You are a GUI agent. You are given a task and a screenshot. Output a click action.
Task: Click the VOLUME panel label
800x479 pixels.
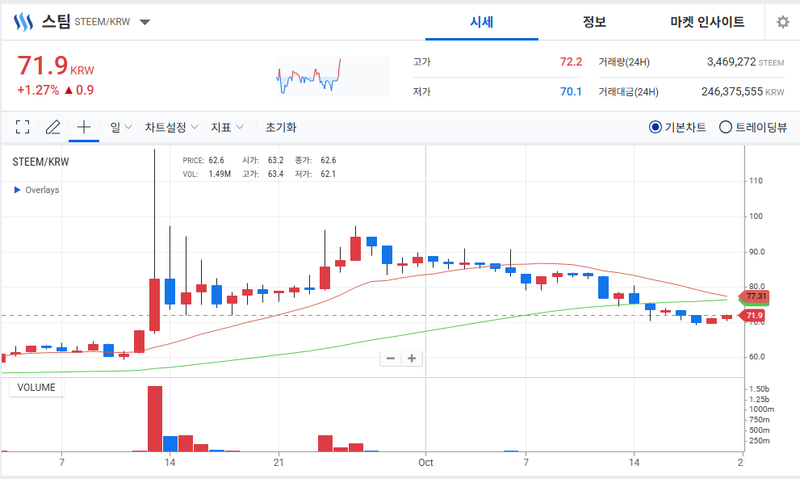click(36, 388)
